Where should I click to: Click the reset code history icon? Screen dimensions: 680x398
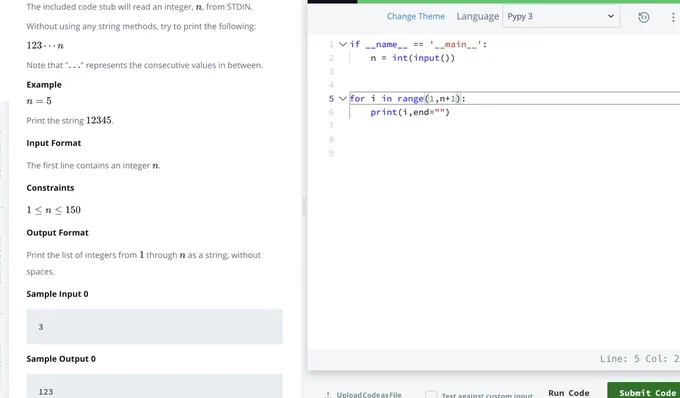(644, 17)
